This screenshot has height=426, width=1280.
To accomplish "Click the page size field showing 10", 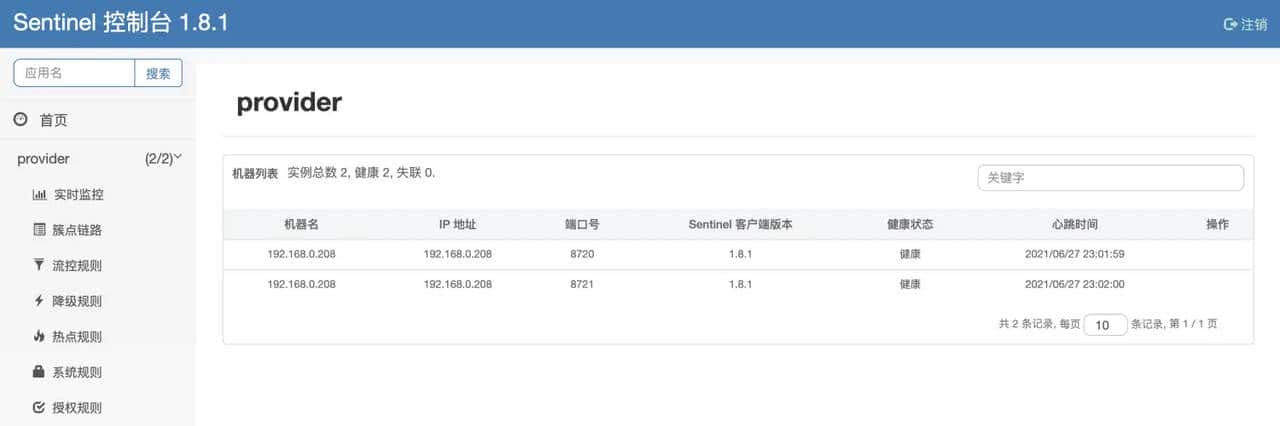I will pyautogui.click(x=1105, y=325).
